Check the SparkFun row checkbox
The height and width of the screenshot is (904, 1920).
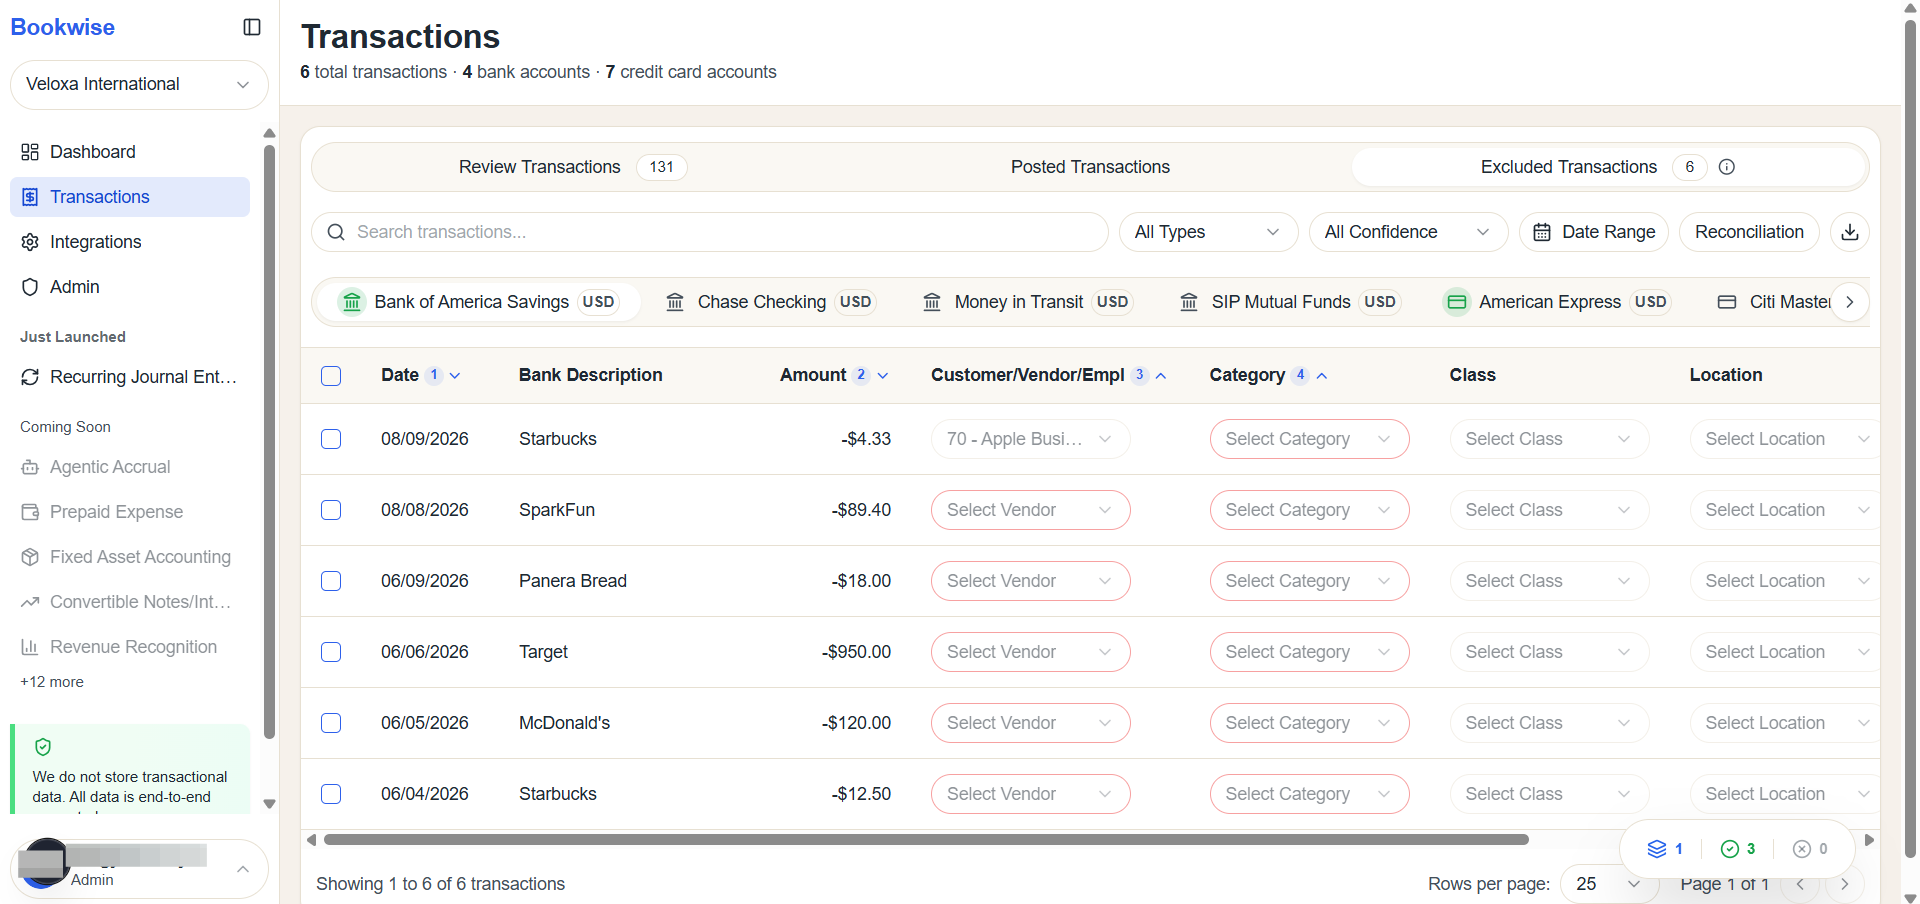pos(331,510)
